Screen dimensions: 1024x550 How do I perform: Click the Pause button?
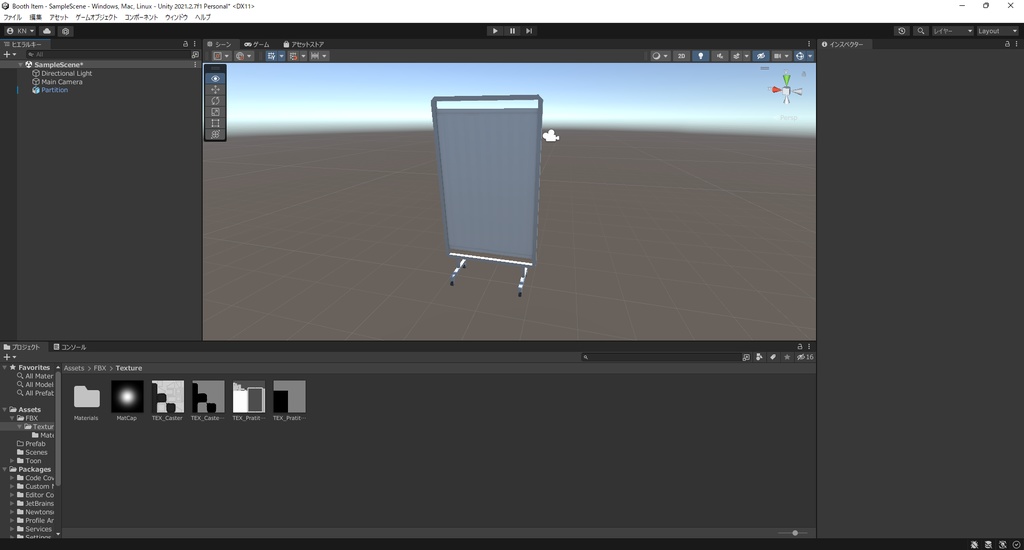(x=512, y=31)
